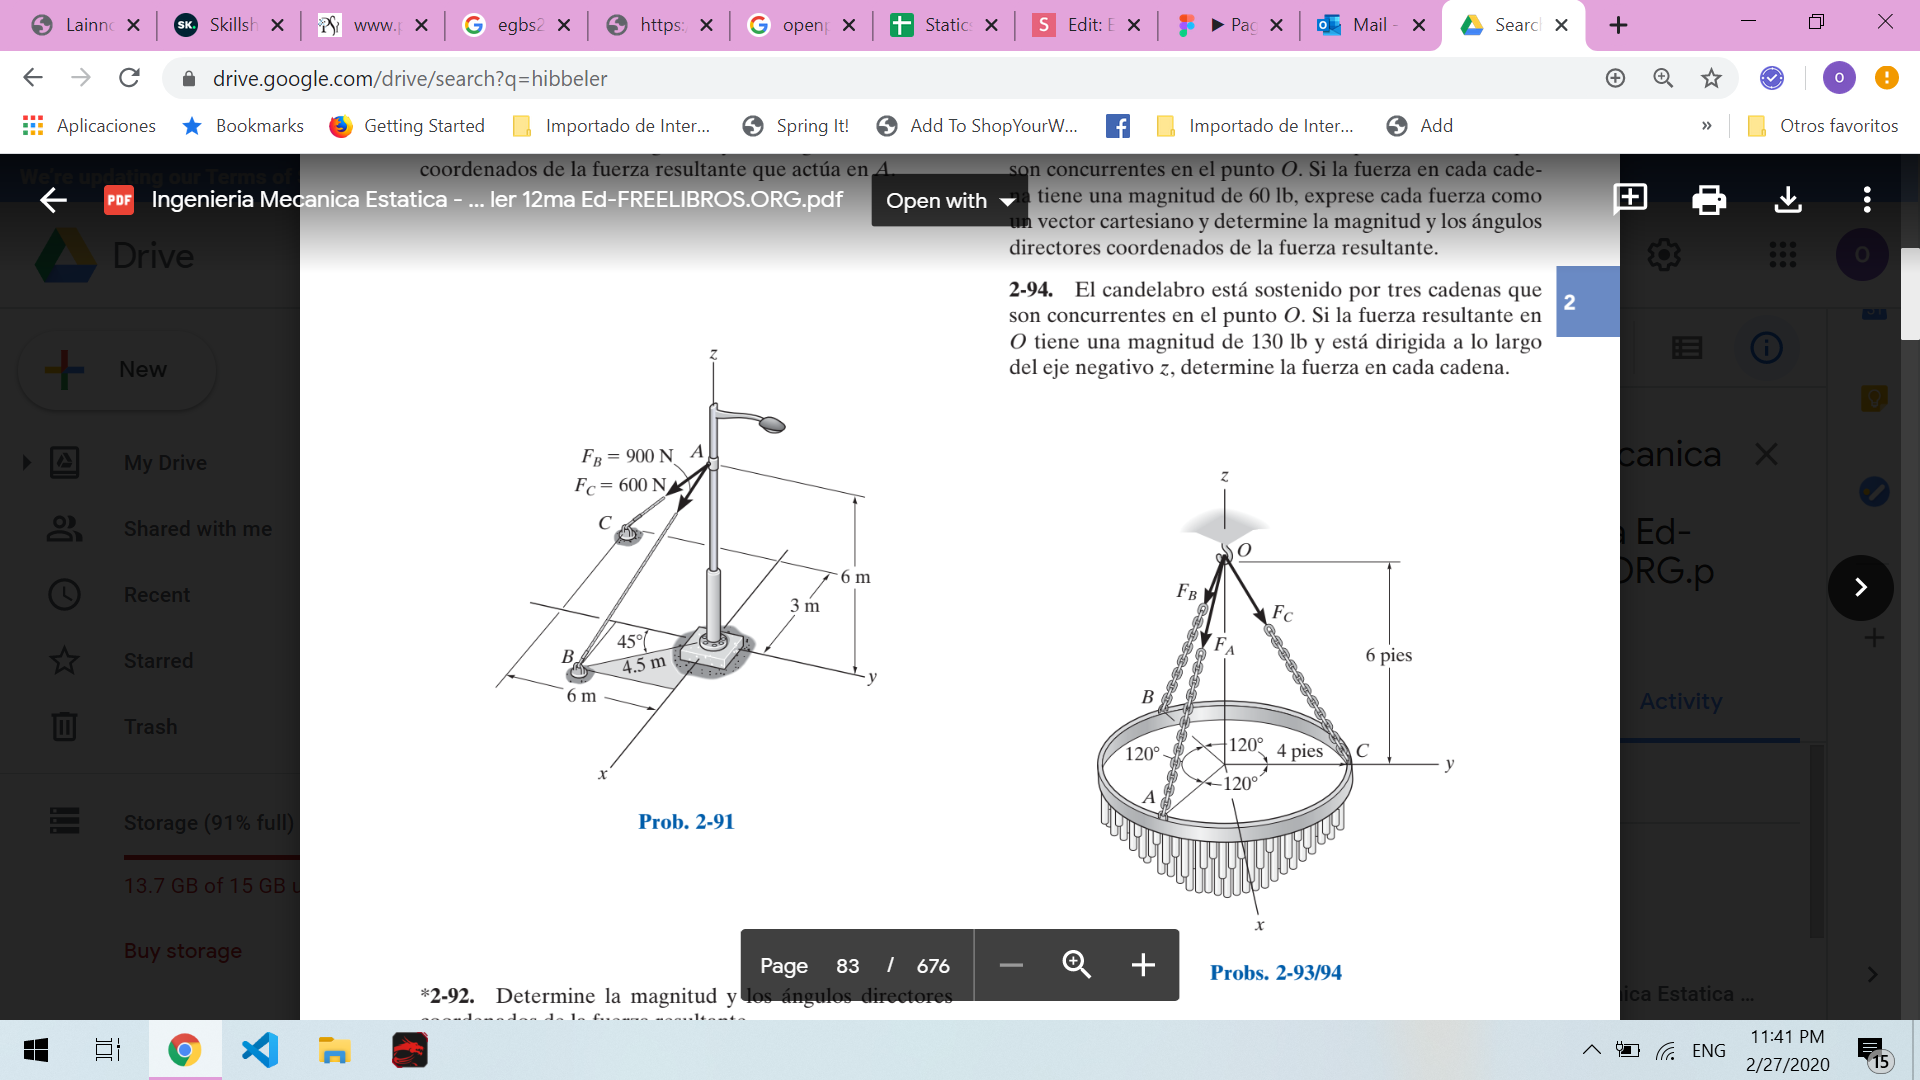Click Add to My Drive icon
This screenshot has width=1920, height=1080.
(x=1630, y=198)
